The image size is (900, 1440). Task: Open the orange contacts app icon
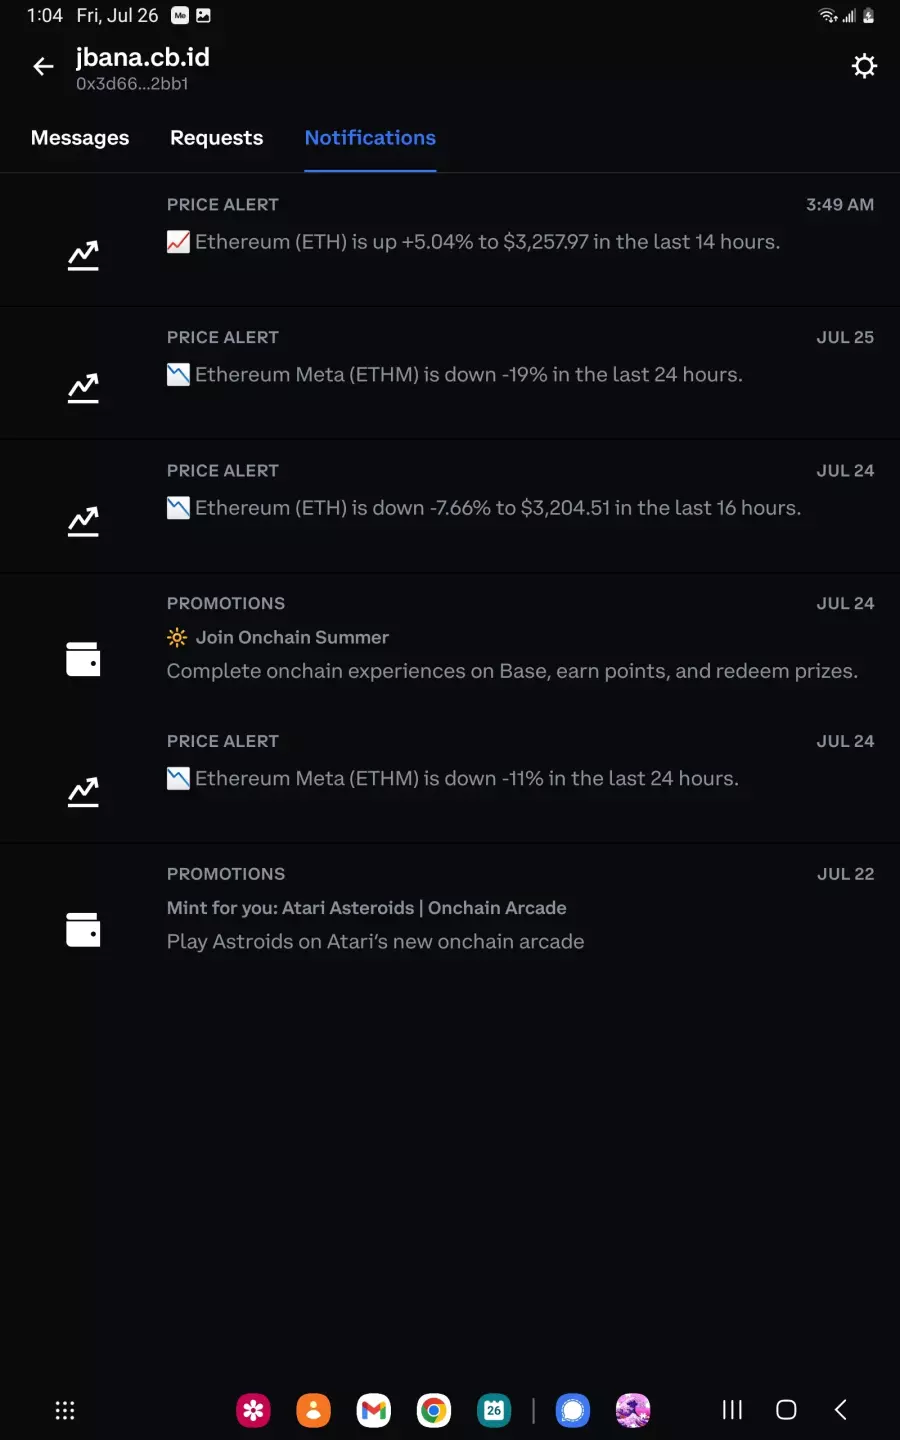click(x=314, y=1410)
